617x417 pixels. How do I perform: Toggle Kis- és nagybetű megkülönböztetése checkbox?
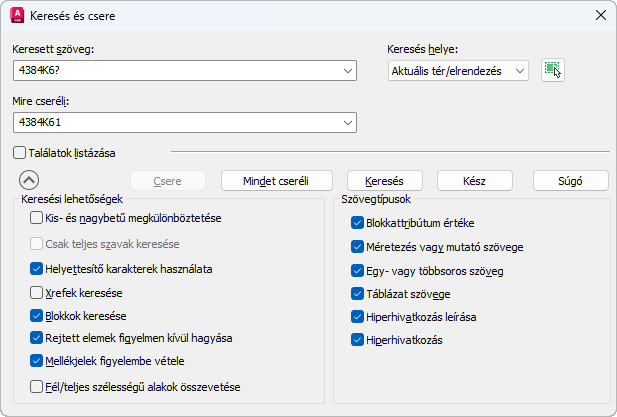point(37,218)
